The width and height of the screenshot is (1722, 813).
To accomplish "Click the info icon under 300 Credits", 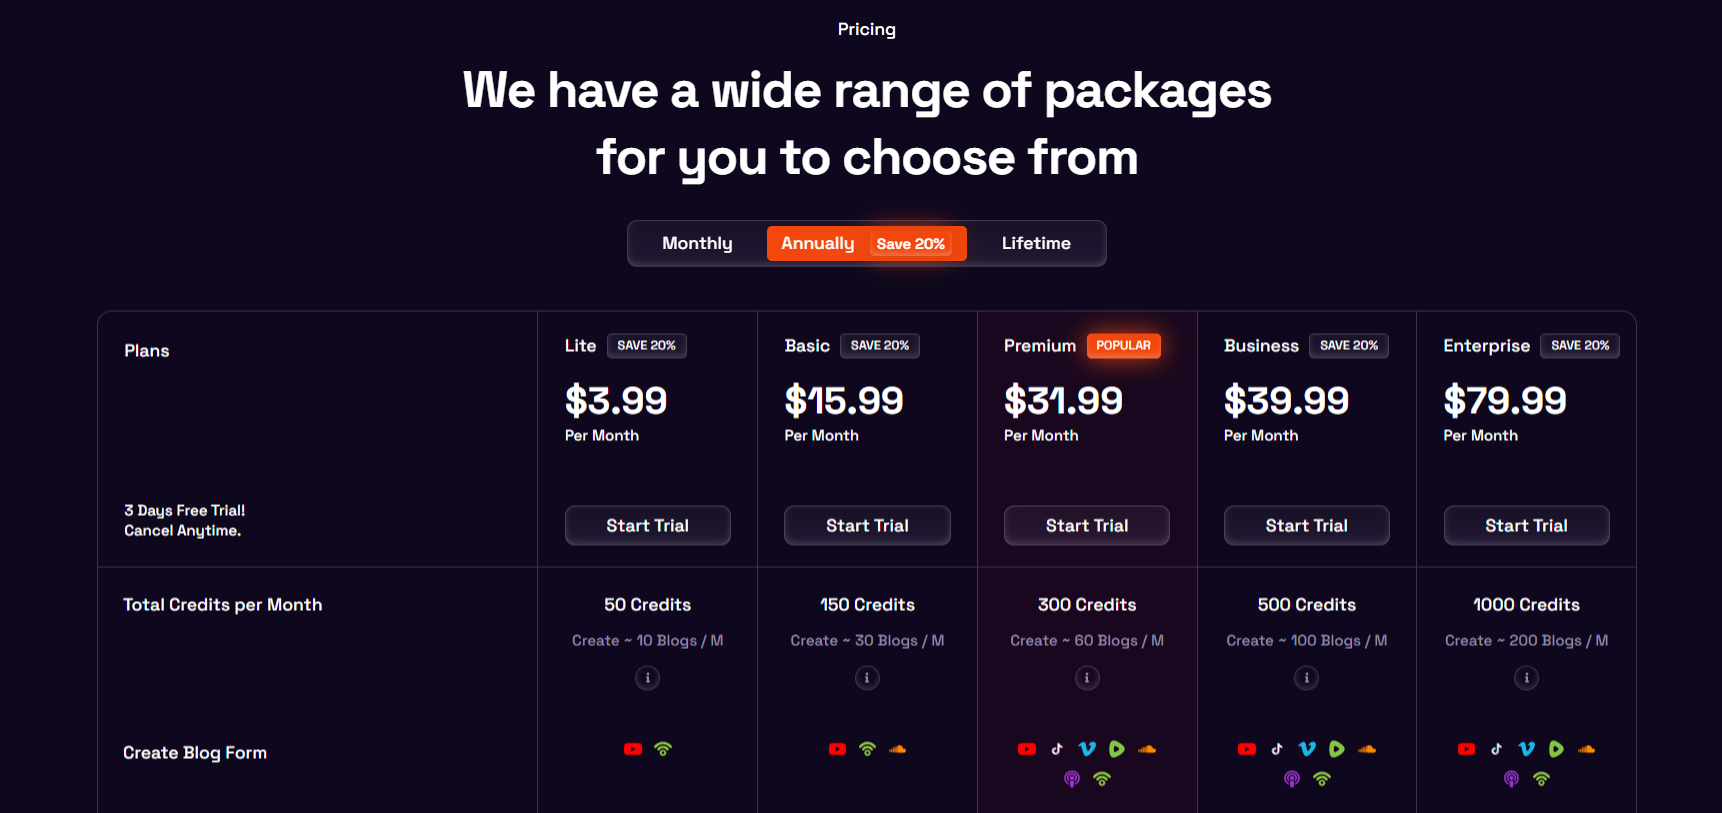I will 1087,677.
